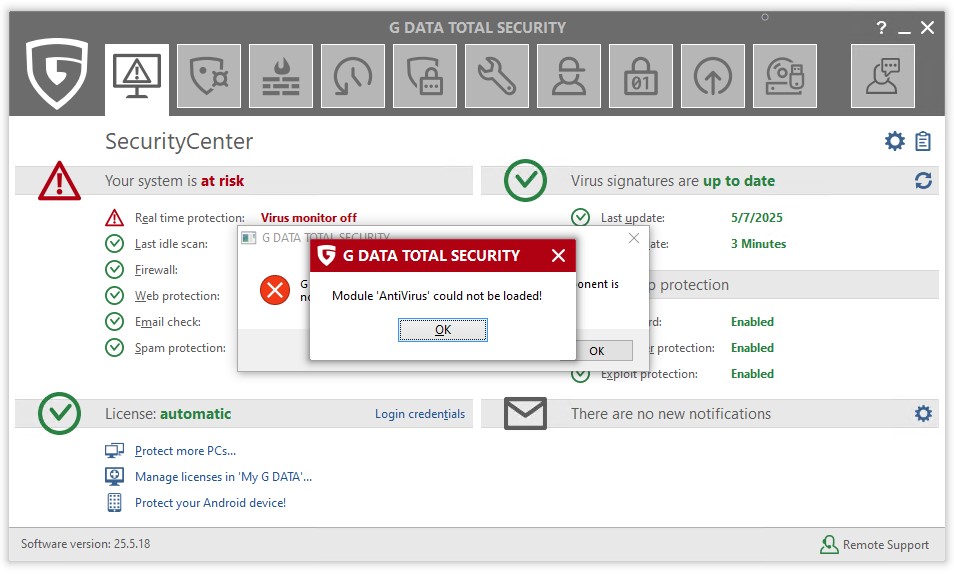Click the Spam protection checkmark icon
954x575 pixels.
click(114, 347)
